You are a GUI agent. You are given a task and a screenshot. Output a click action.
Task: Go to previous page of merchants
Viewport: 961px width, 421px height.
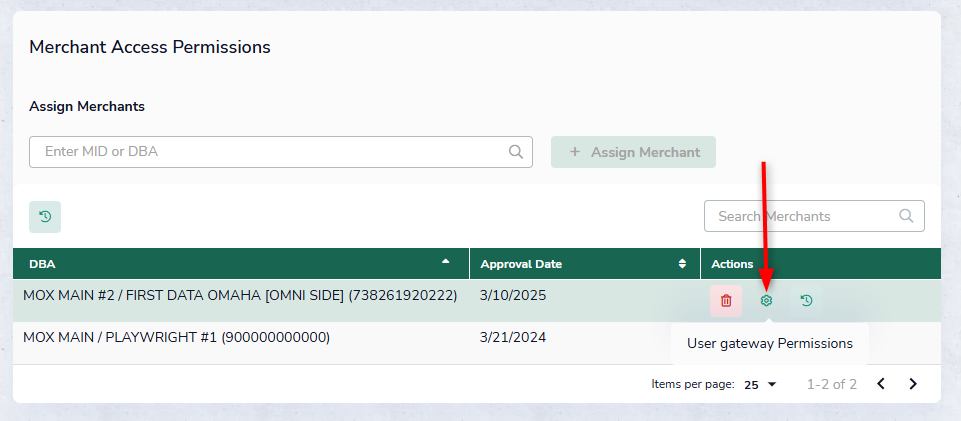click(x=881, y=384)
